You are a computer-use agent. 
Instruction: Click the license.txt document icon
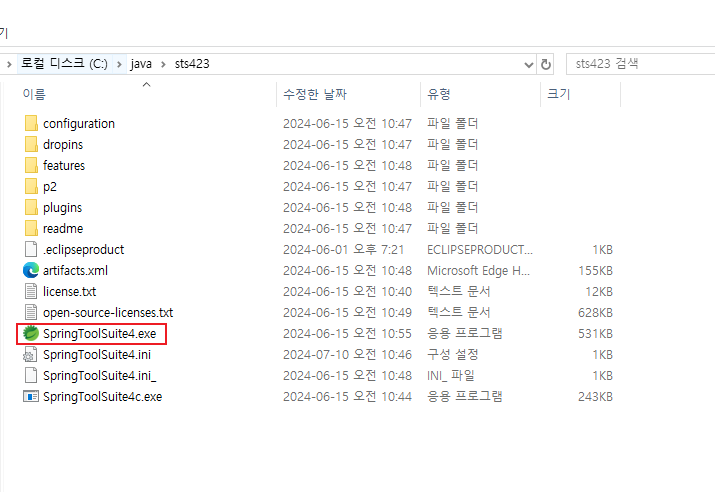click(31, 291)
